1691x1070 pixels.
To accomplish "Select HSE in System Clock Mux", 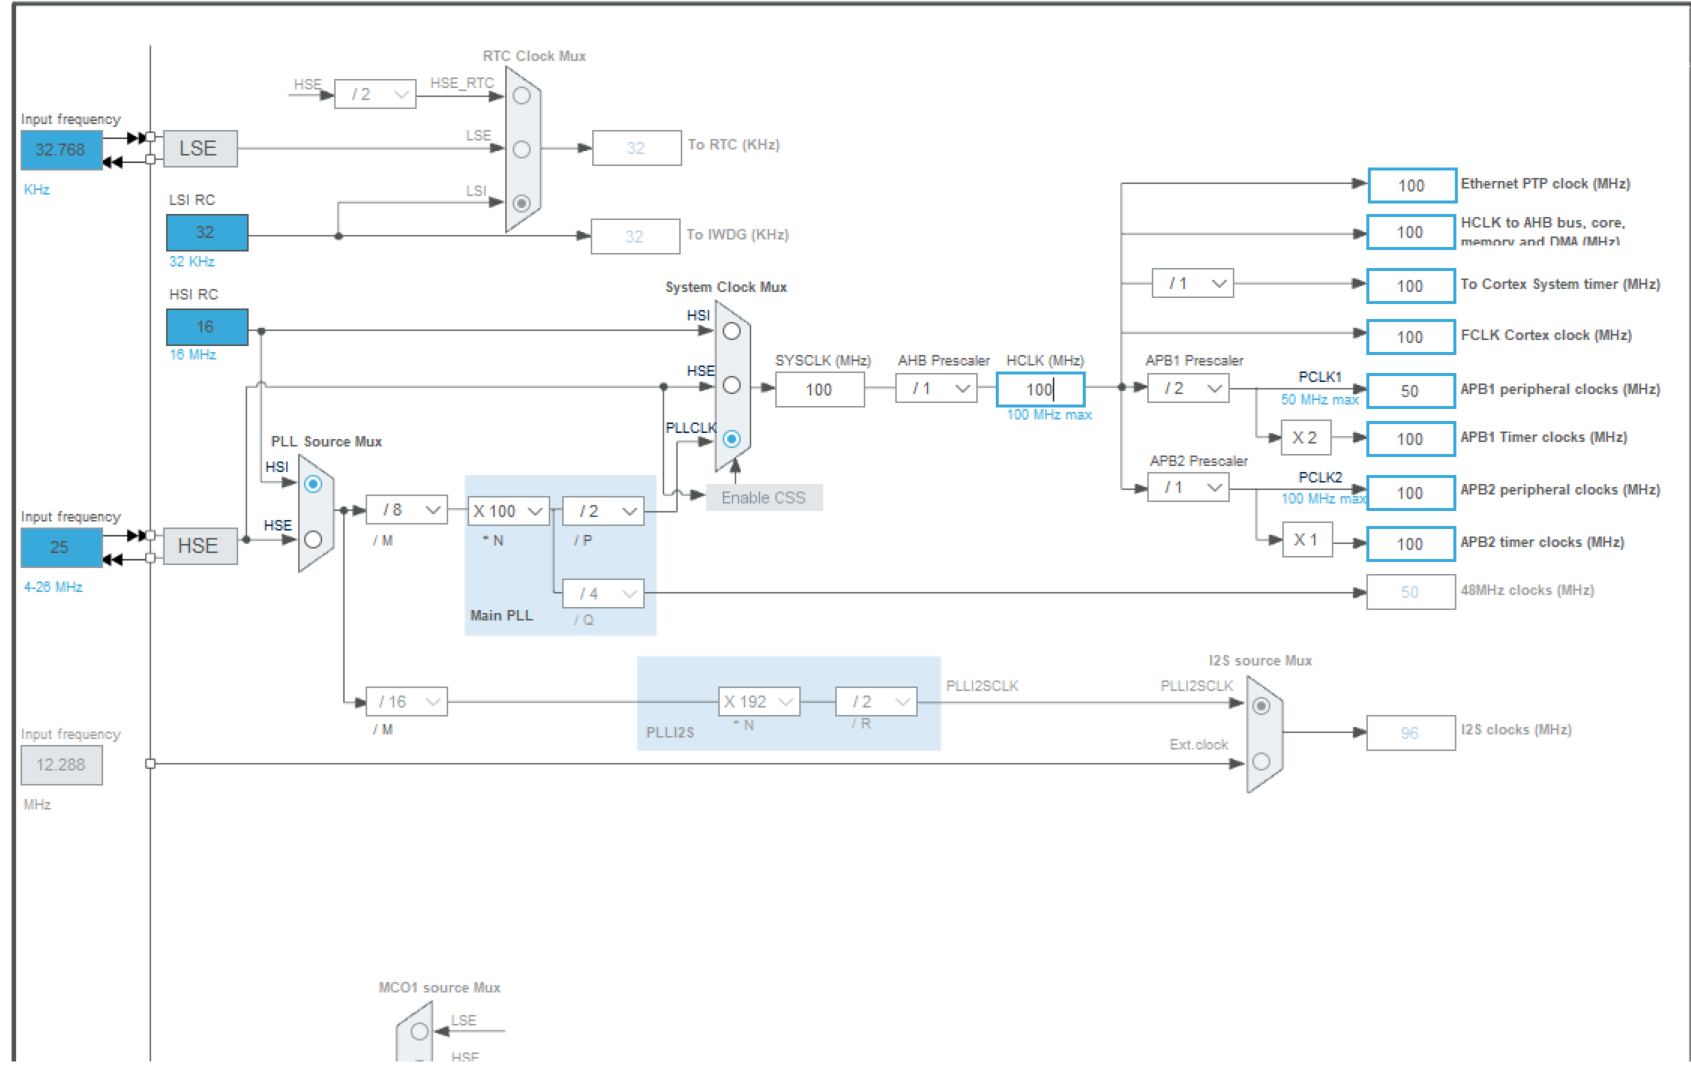I will [732, 385].
